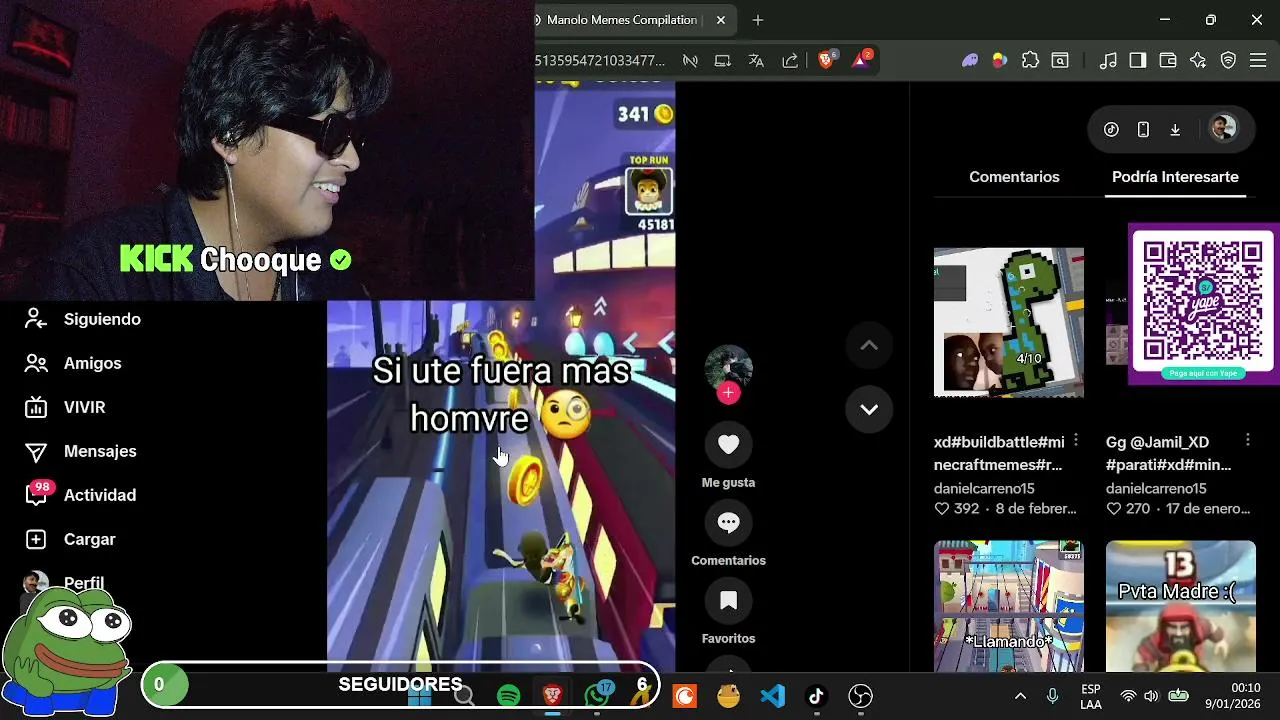Screen dimensions: 1280x720
Task: Open the VIVIR live section
Action: tap(65, 407)
